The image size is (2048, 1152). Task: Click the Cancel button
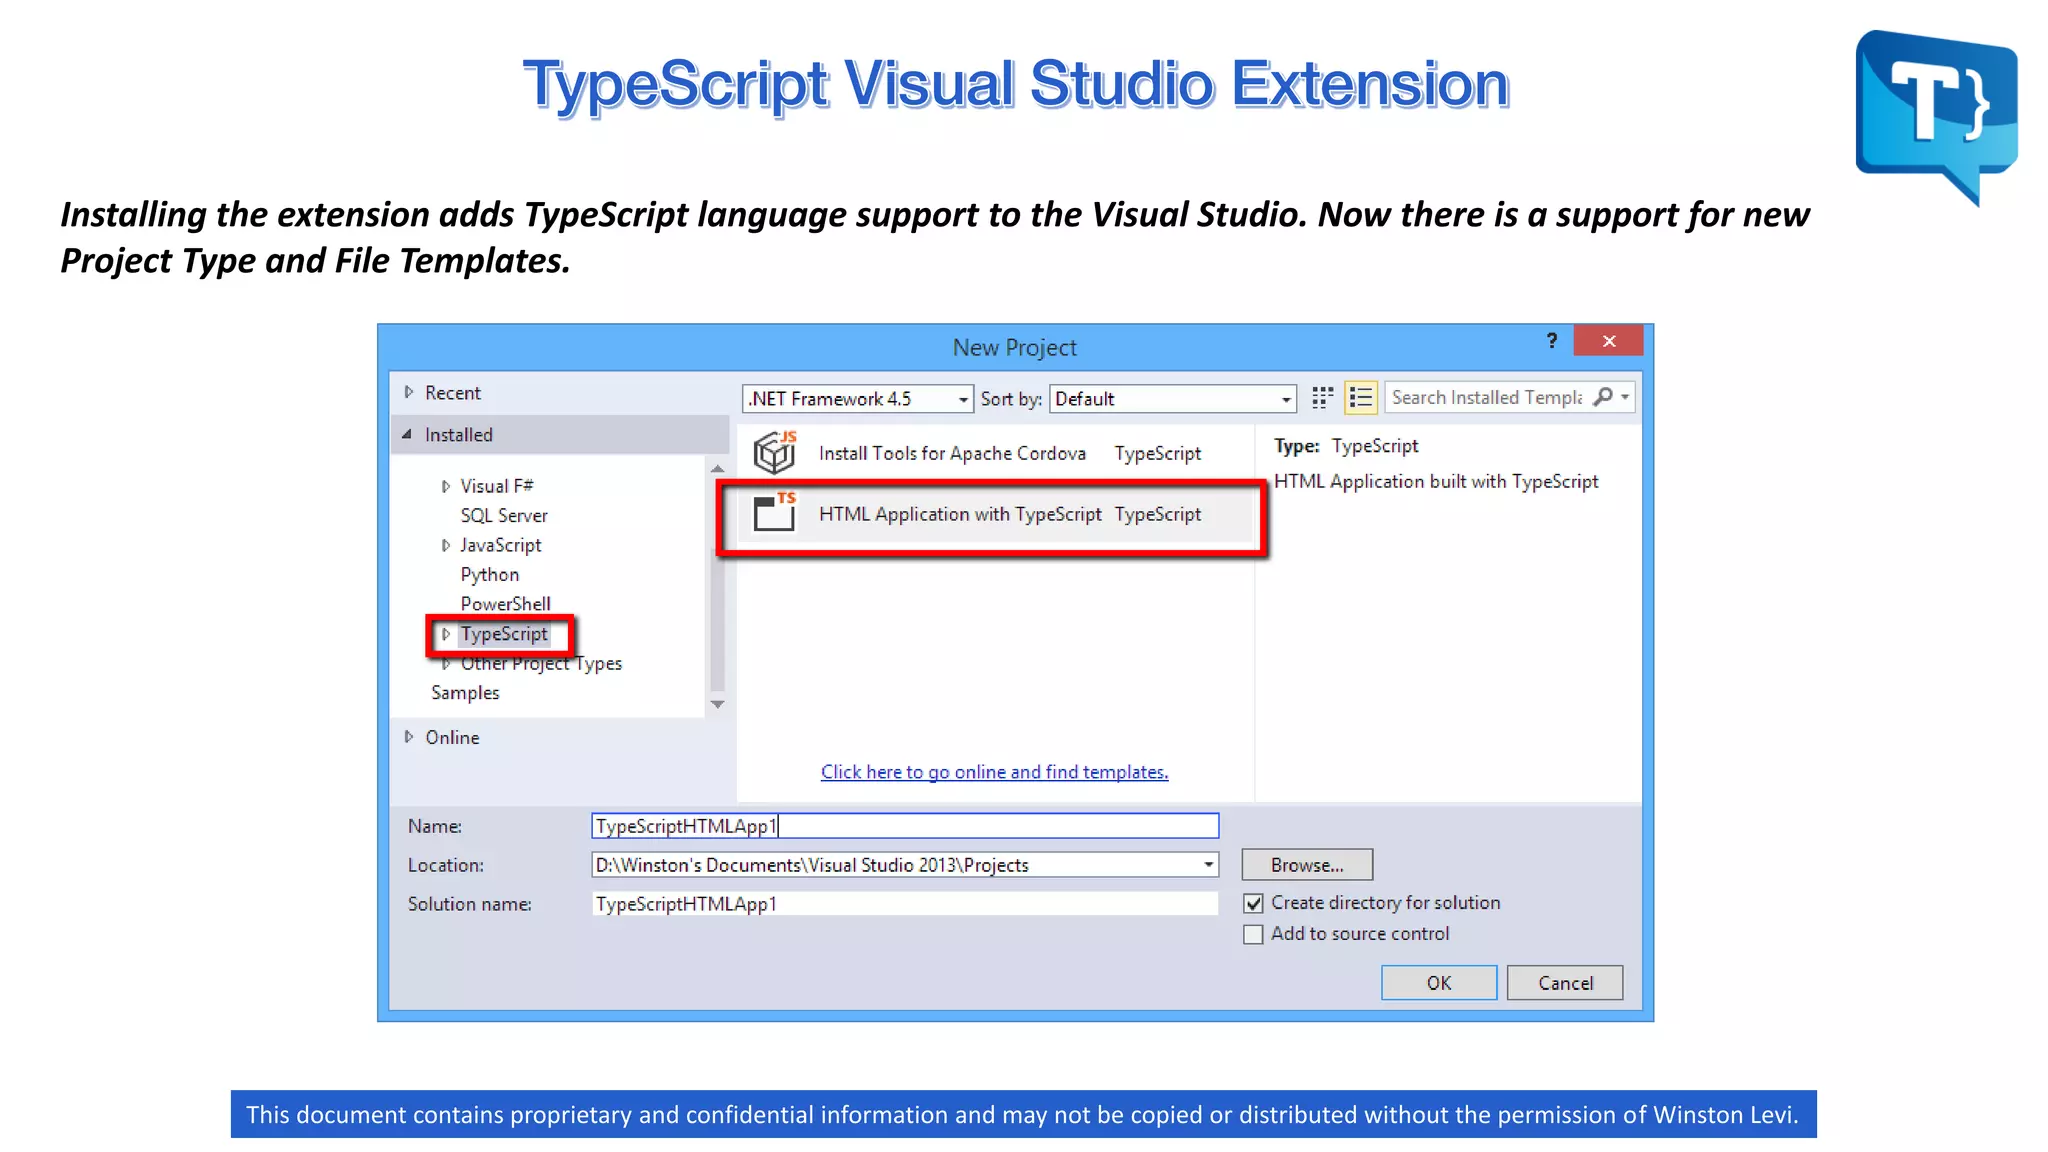[x=1565, y=983]
